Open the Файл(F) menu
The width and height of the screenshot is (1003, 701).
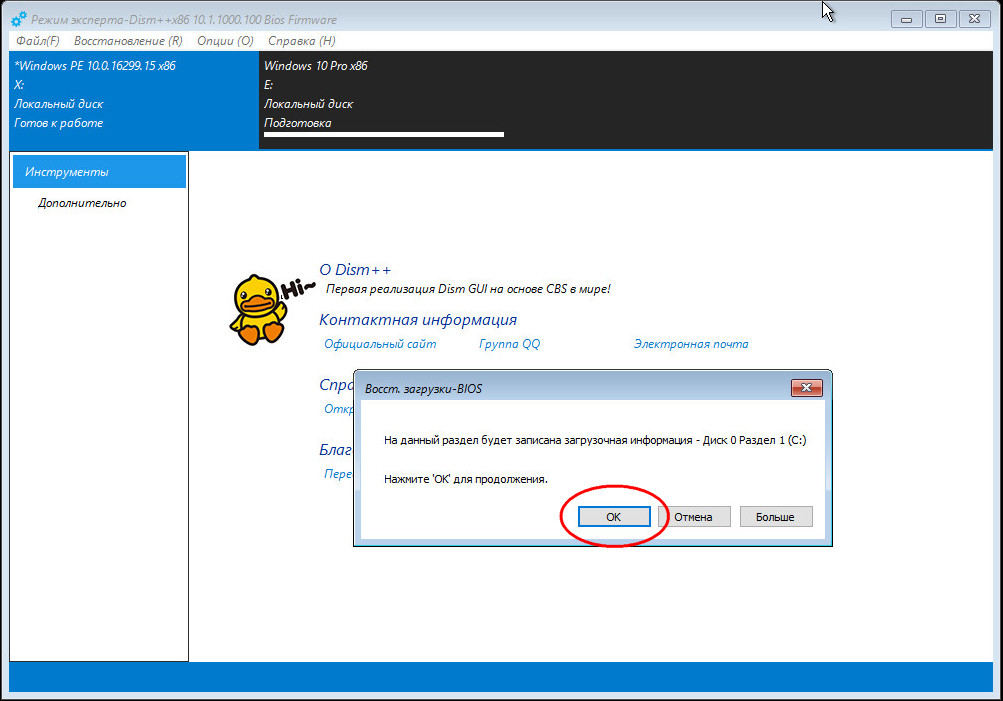click(x=38, y=41)
